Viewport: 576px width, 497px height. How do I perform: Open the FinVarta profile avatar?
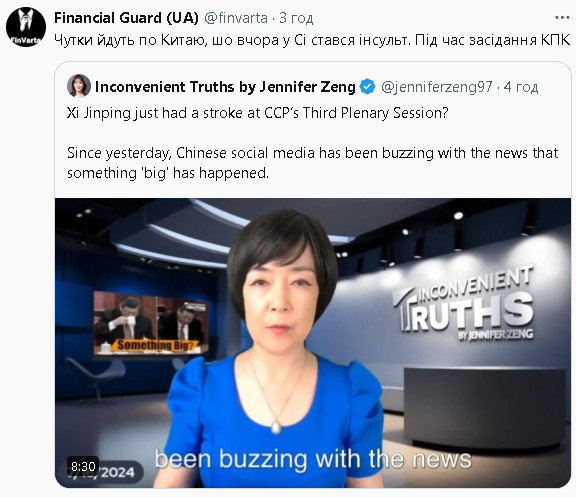click(x=26, y=27)
